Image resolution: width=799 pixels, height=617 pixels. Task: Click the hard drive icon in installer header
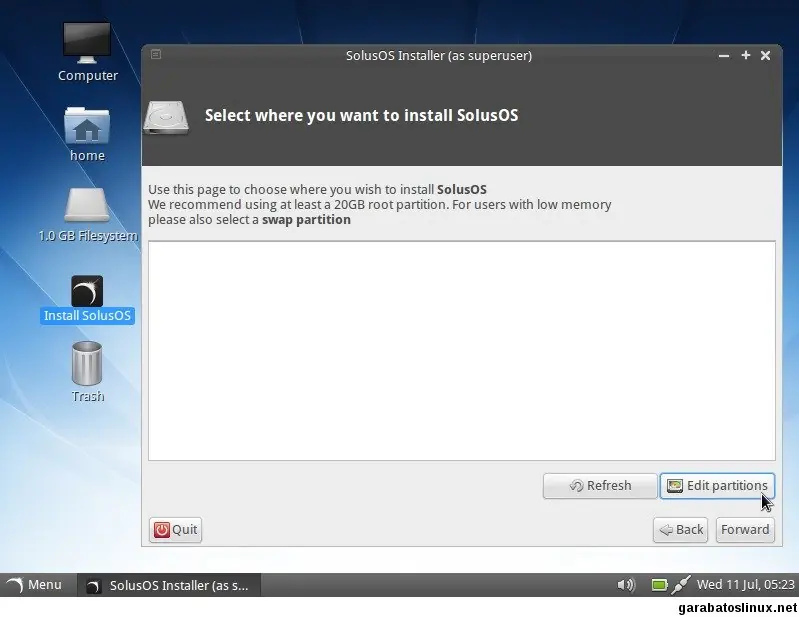click(x=166, y=117)
